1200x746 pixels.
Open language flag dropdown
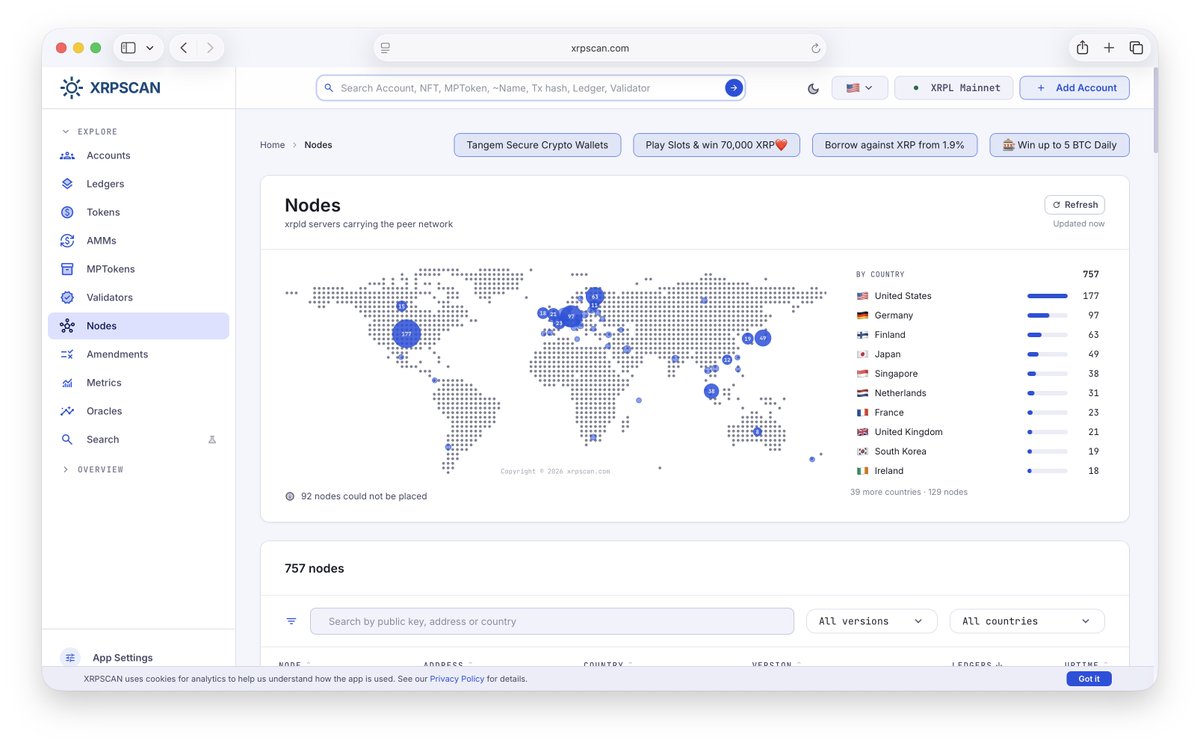pyautogui.click(x=859, y=88)
